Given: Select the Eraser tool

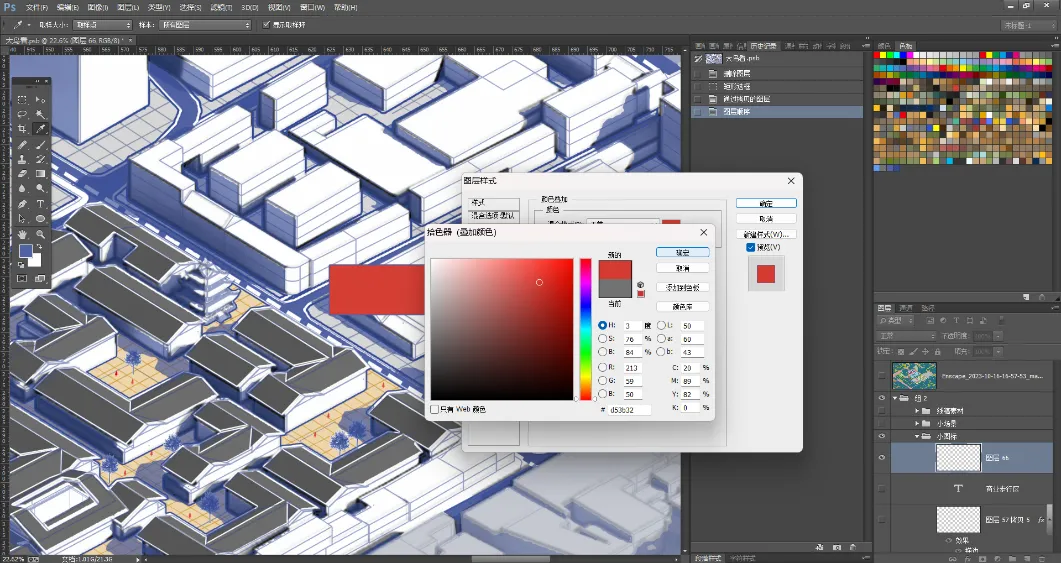Looking at the screenshot, I should click(22, 174).
